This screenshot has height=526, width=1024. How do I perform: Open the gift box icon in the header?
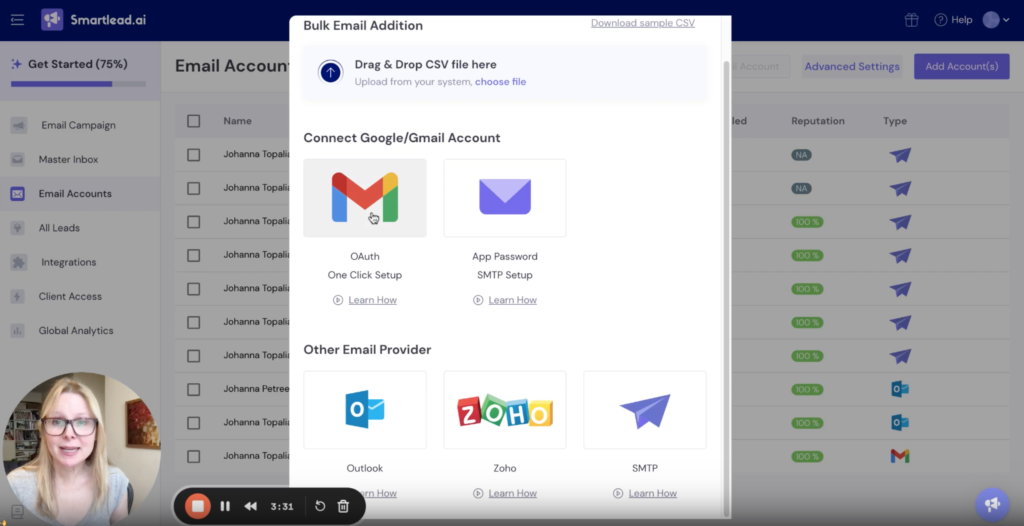[911, 20]
